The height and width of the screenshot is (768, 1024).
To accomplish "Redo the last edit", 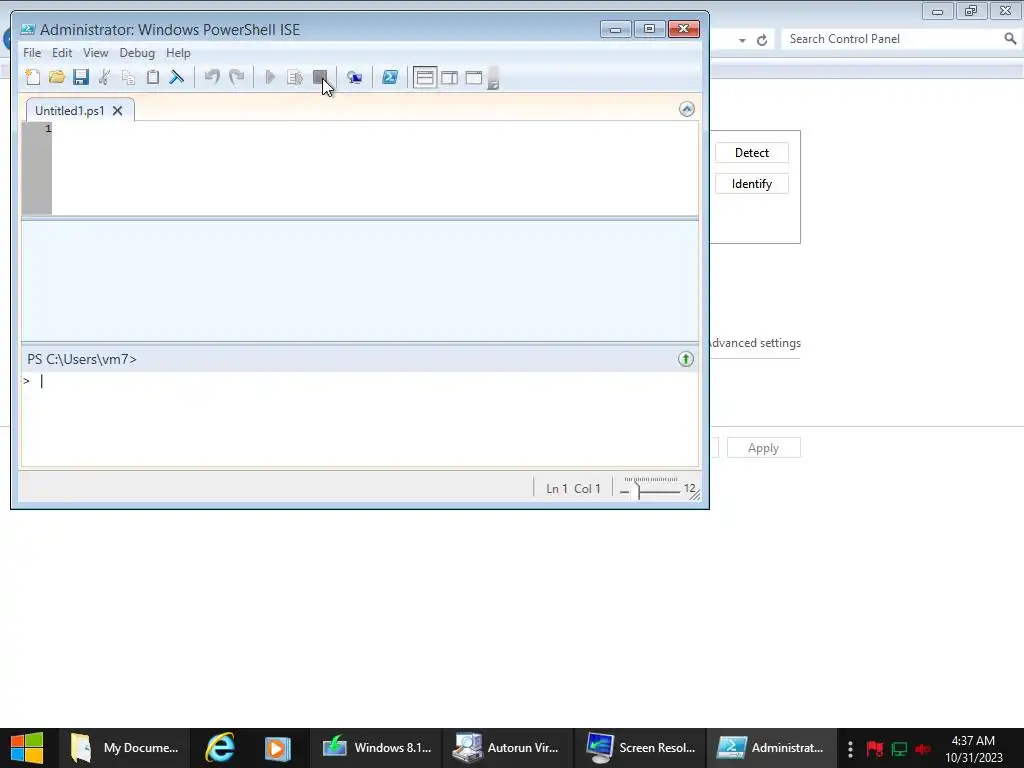I will click(236, 77).
